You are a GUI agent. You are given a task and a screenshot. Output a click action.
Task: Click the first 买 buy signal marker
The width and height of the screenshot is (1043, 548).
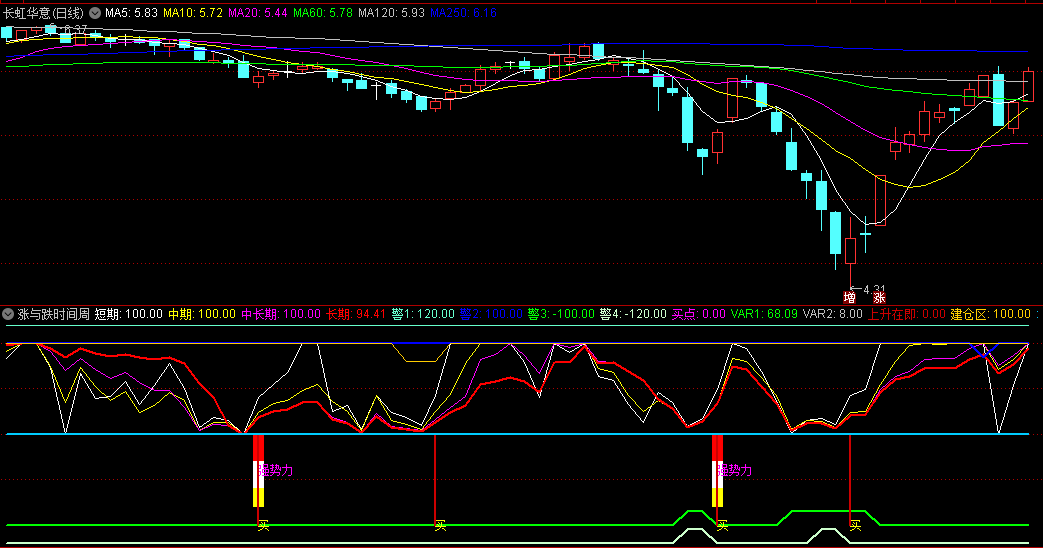point(263,525)
